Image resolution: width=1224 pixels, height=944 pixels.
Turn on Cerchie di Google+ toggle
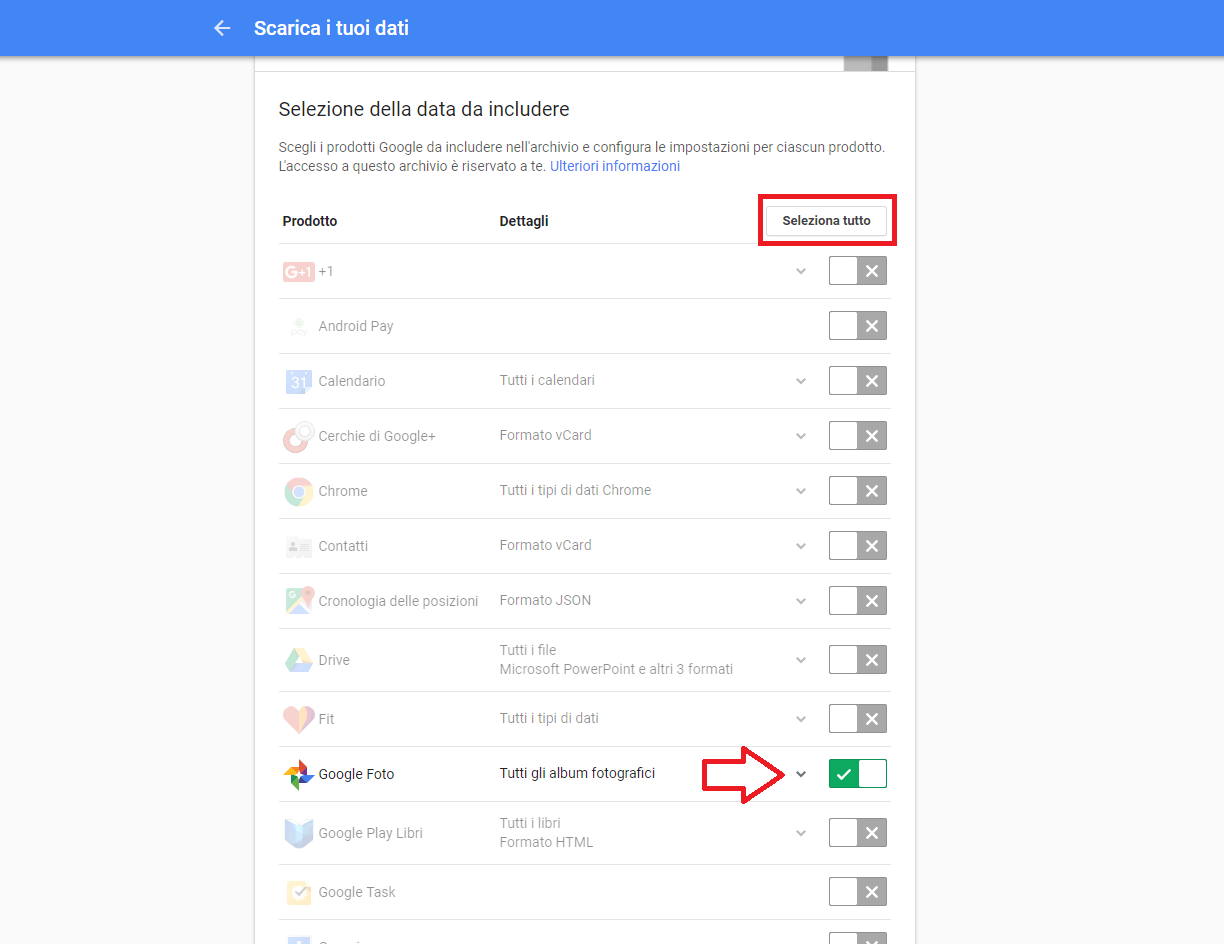[x=858, y=436]
